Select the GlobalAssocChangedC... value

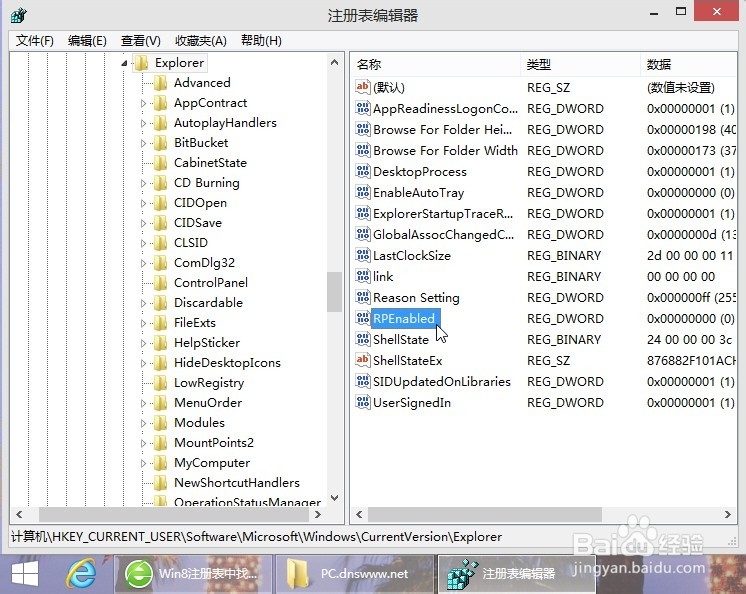[443, 234]
